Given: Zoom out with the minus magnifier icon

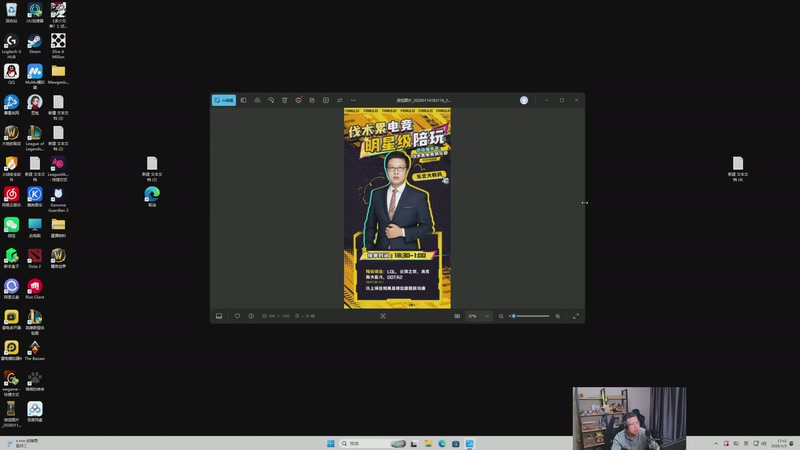Looking at the screenshot, I should pos(501,316).
